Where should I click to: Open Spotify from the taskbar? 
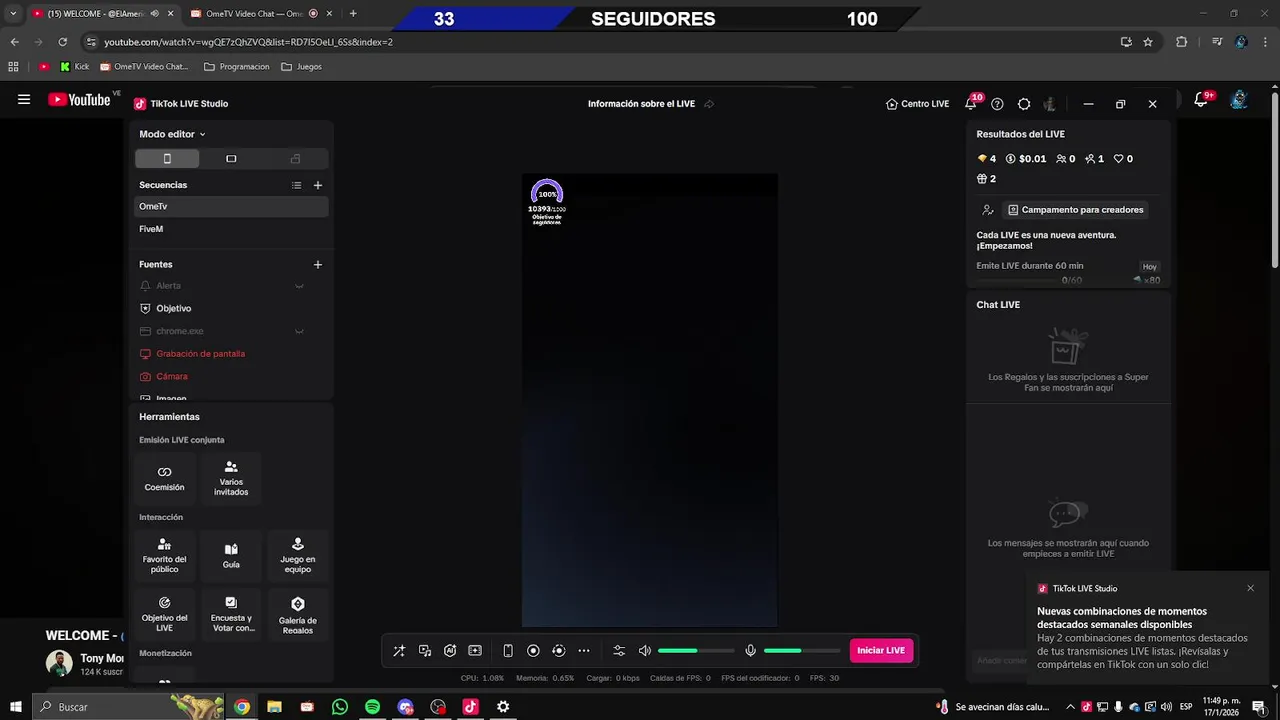[x=372, y=707]
